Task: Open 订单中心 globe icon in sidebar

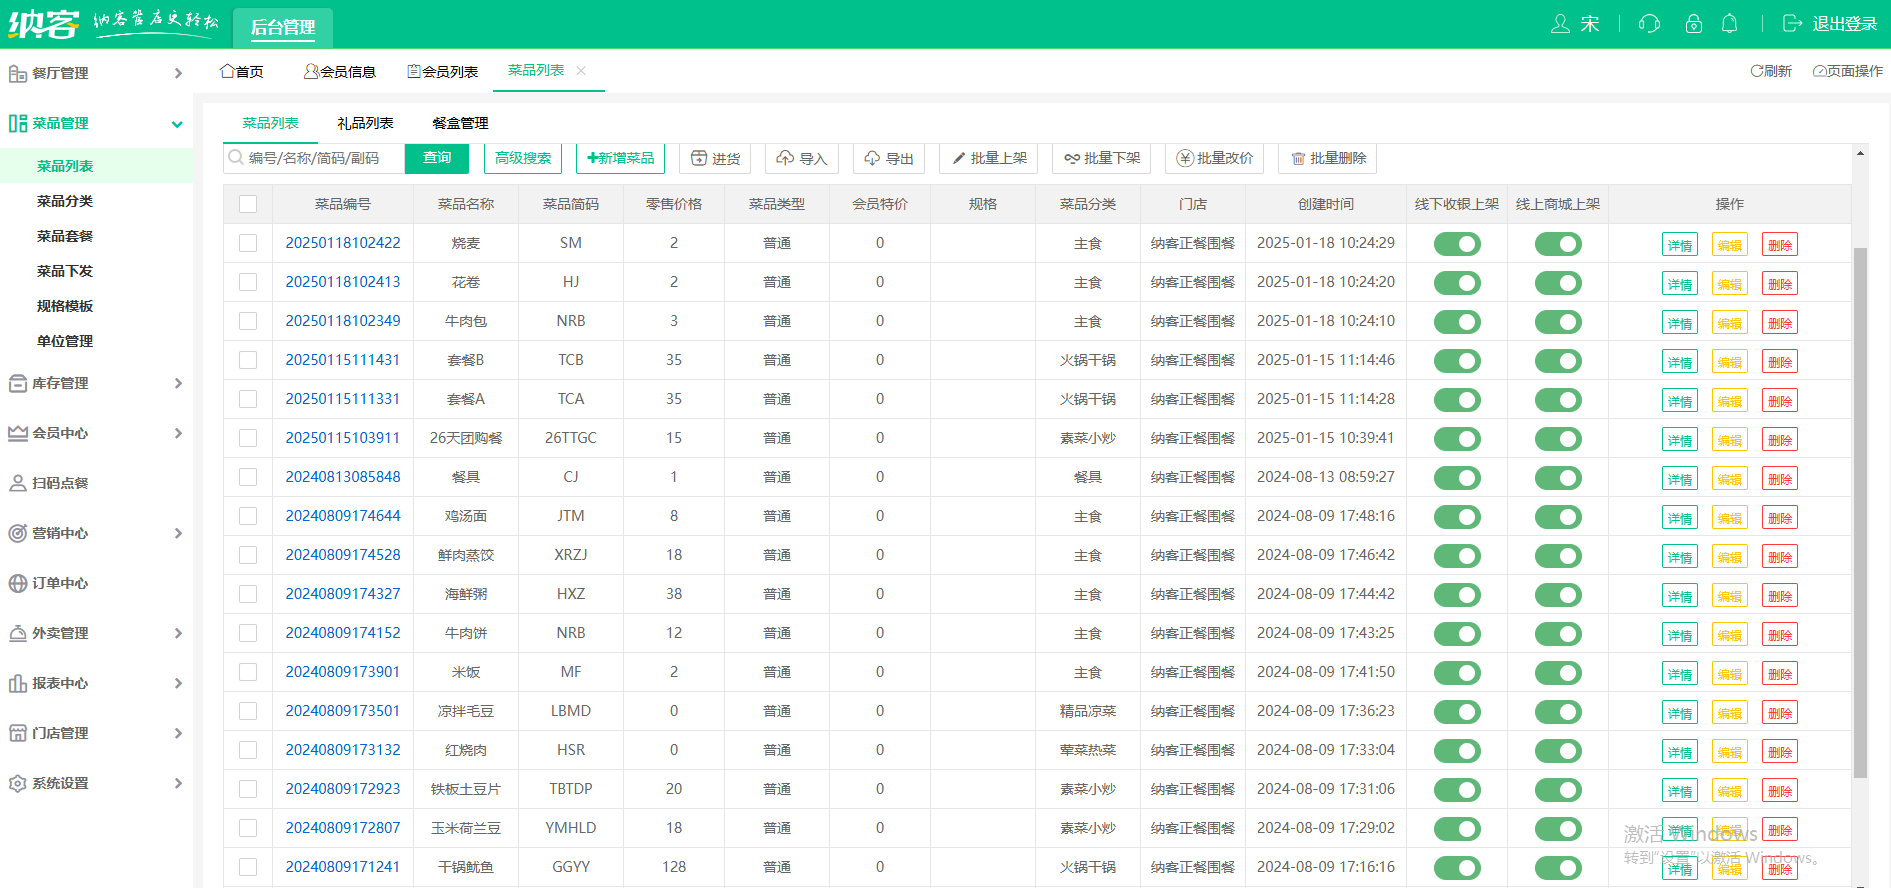Action: coord(17,583)
